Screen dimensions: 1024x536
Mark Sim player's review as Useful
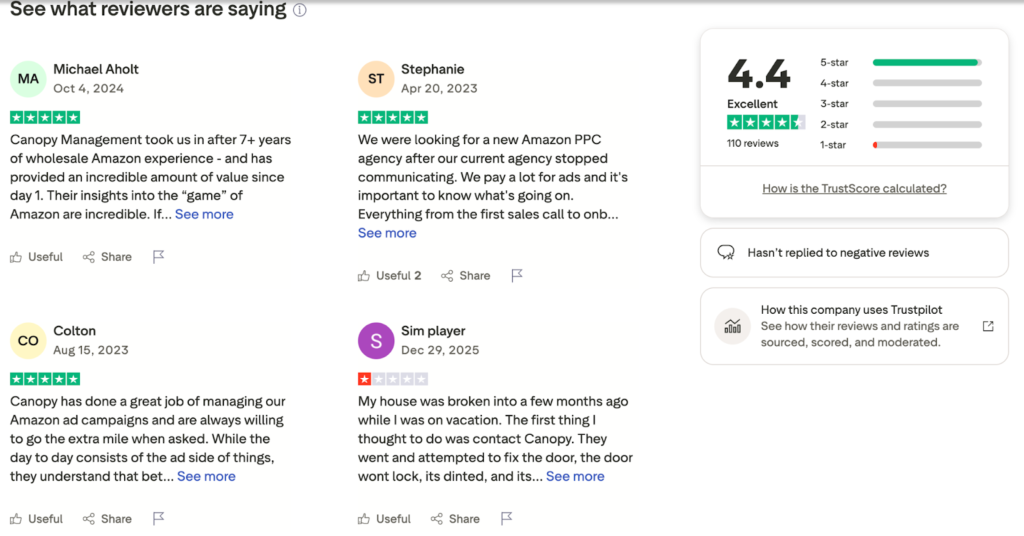click(385, 519)
